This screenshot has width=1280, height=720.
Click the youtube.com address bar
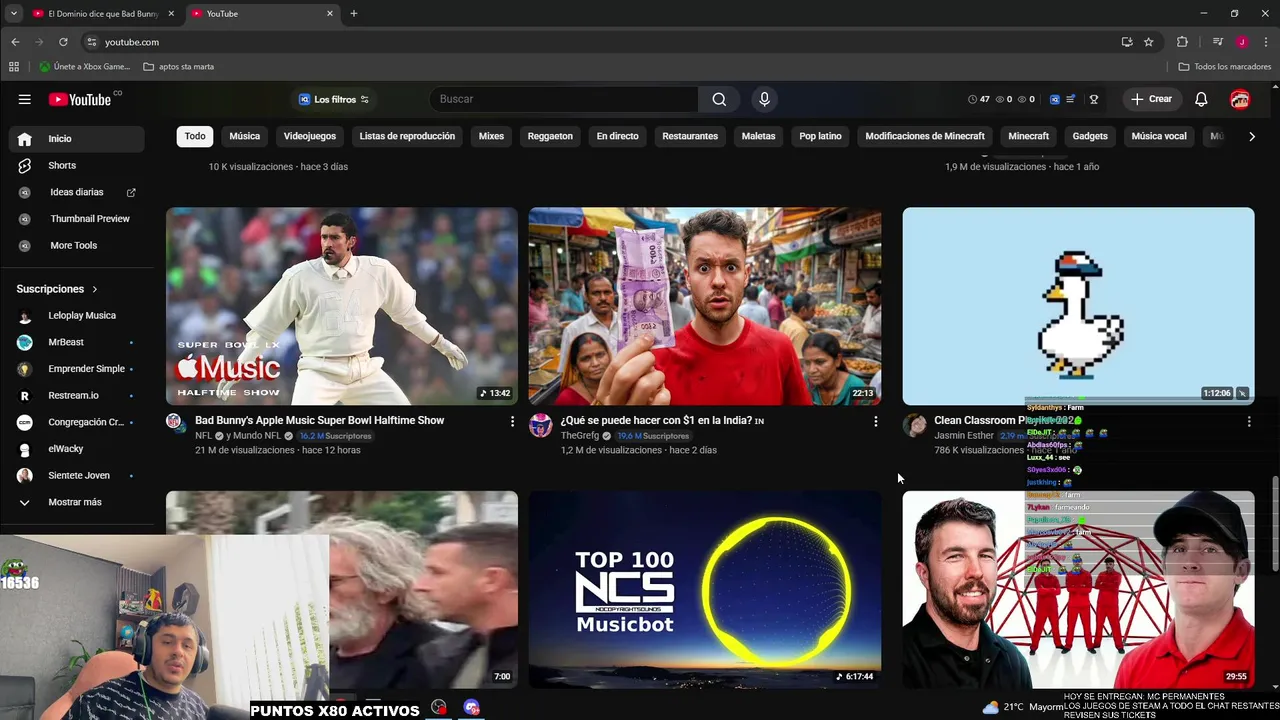600,42
